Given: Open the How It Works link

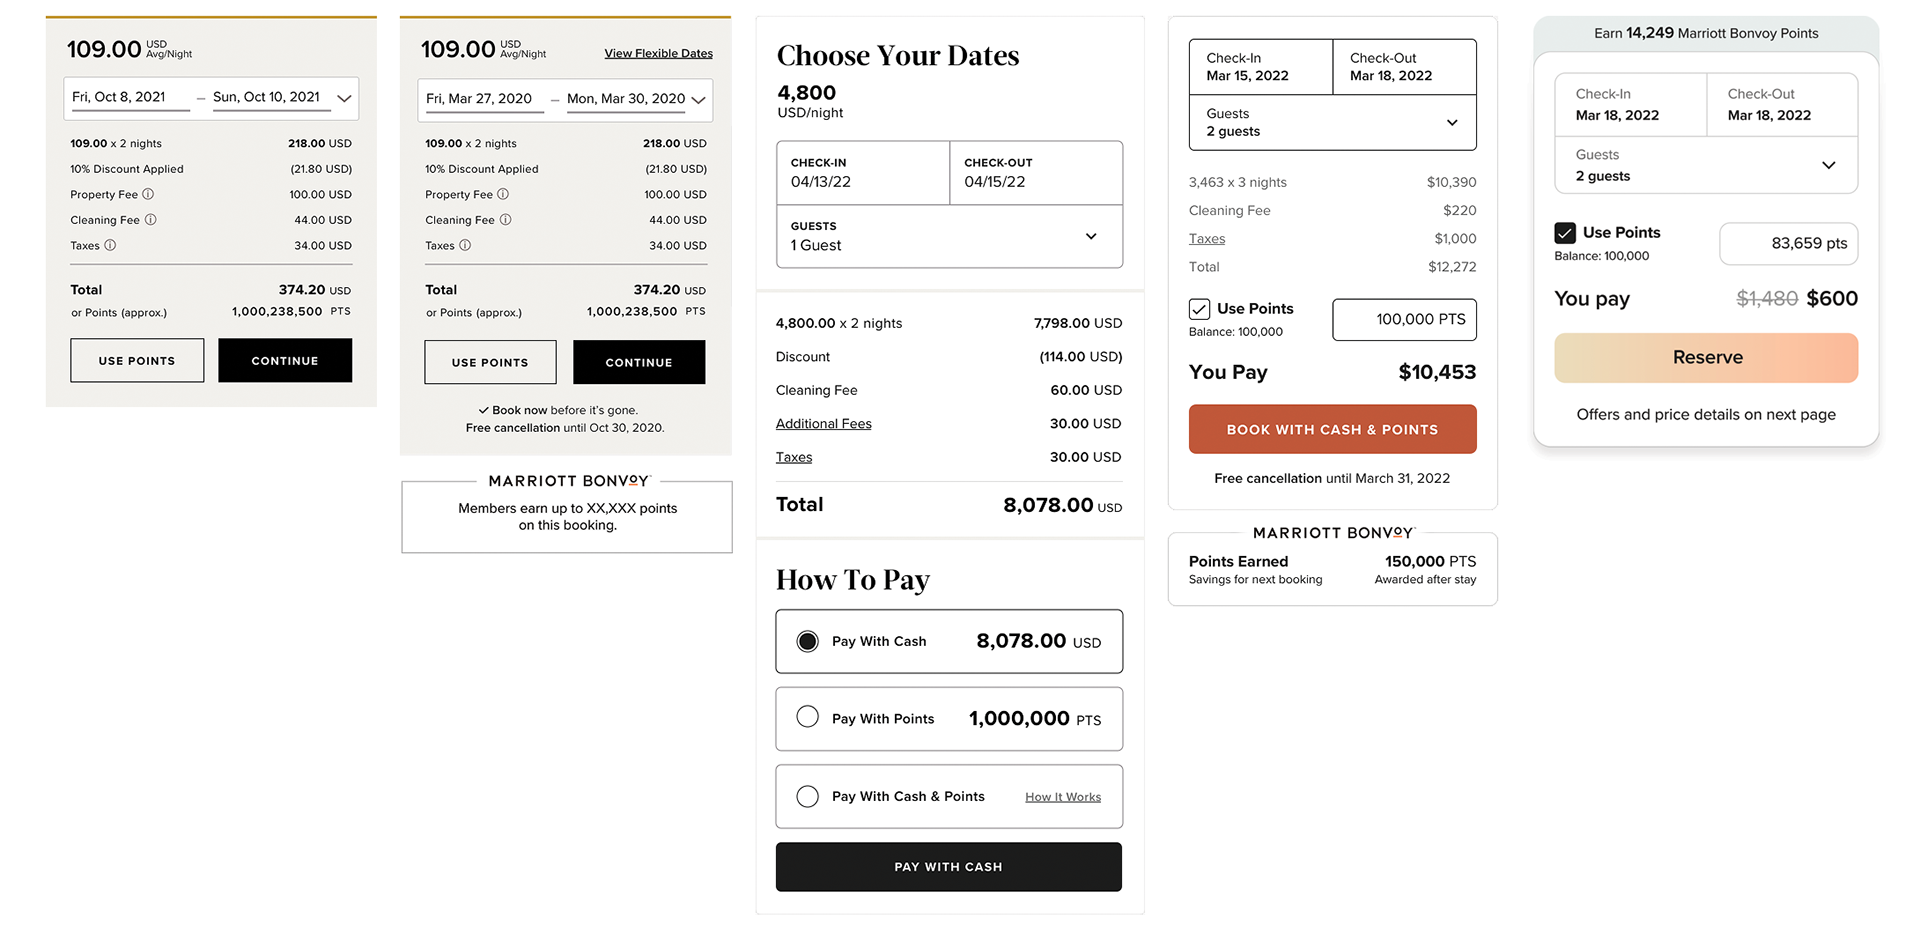Looking at the screenshot, I should point(1062,797).
